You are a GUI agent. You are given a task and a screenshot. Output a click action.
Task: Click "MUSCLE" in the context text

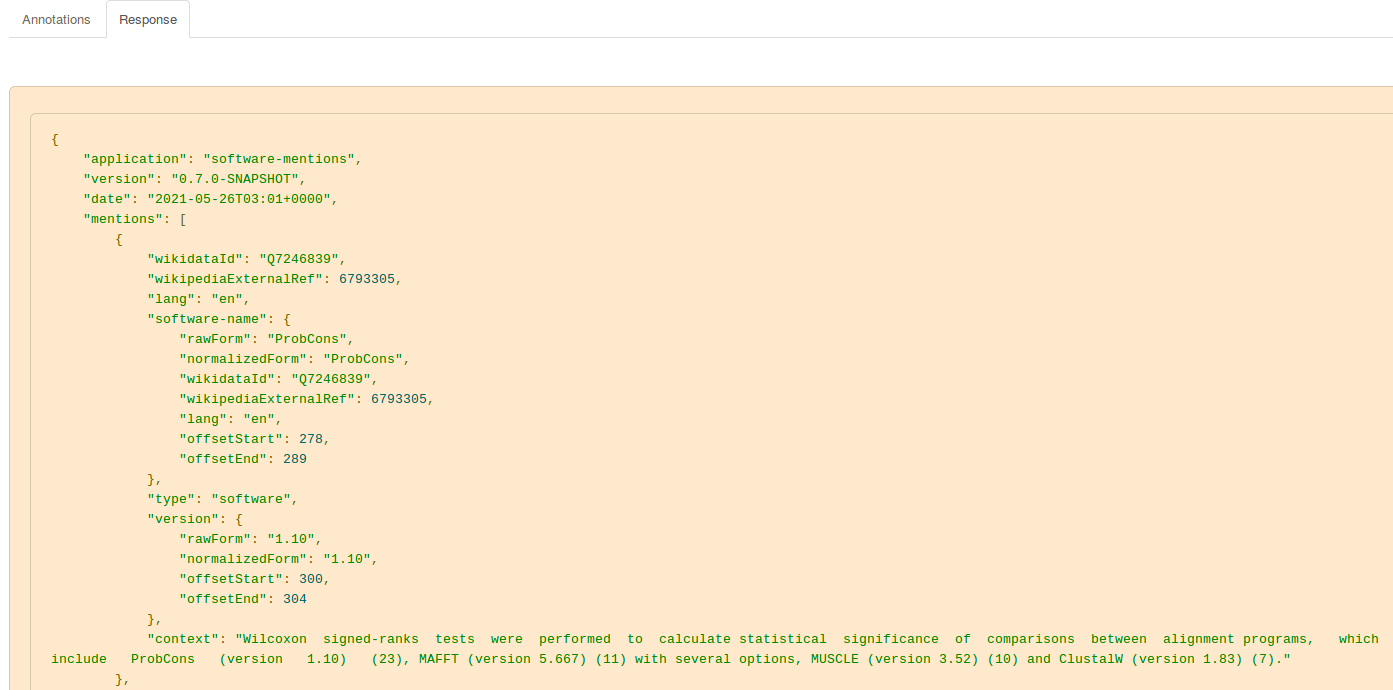[835, 659]
